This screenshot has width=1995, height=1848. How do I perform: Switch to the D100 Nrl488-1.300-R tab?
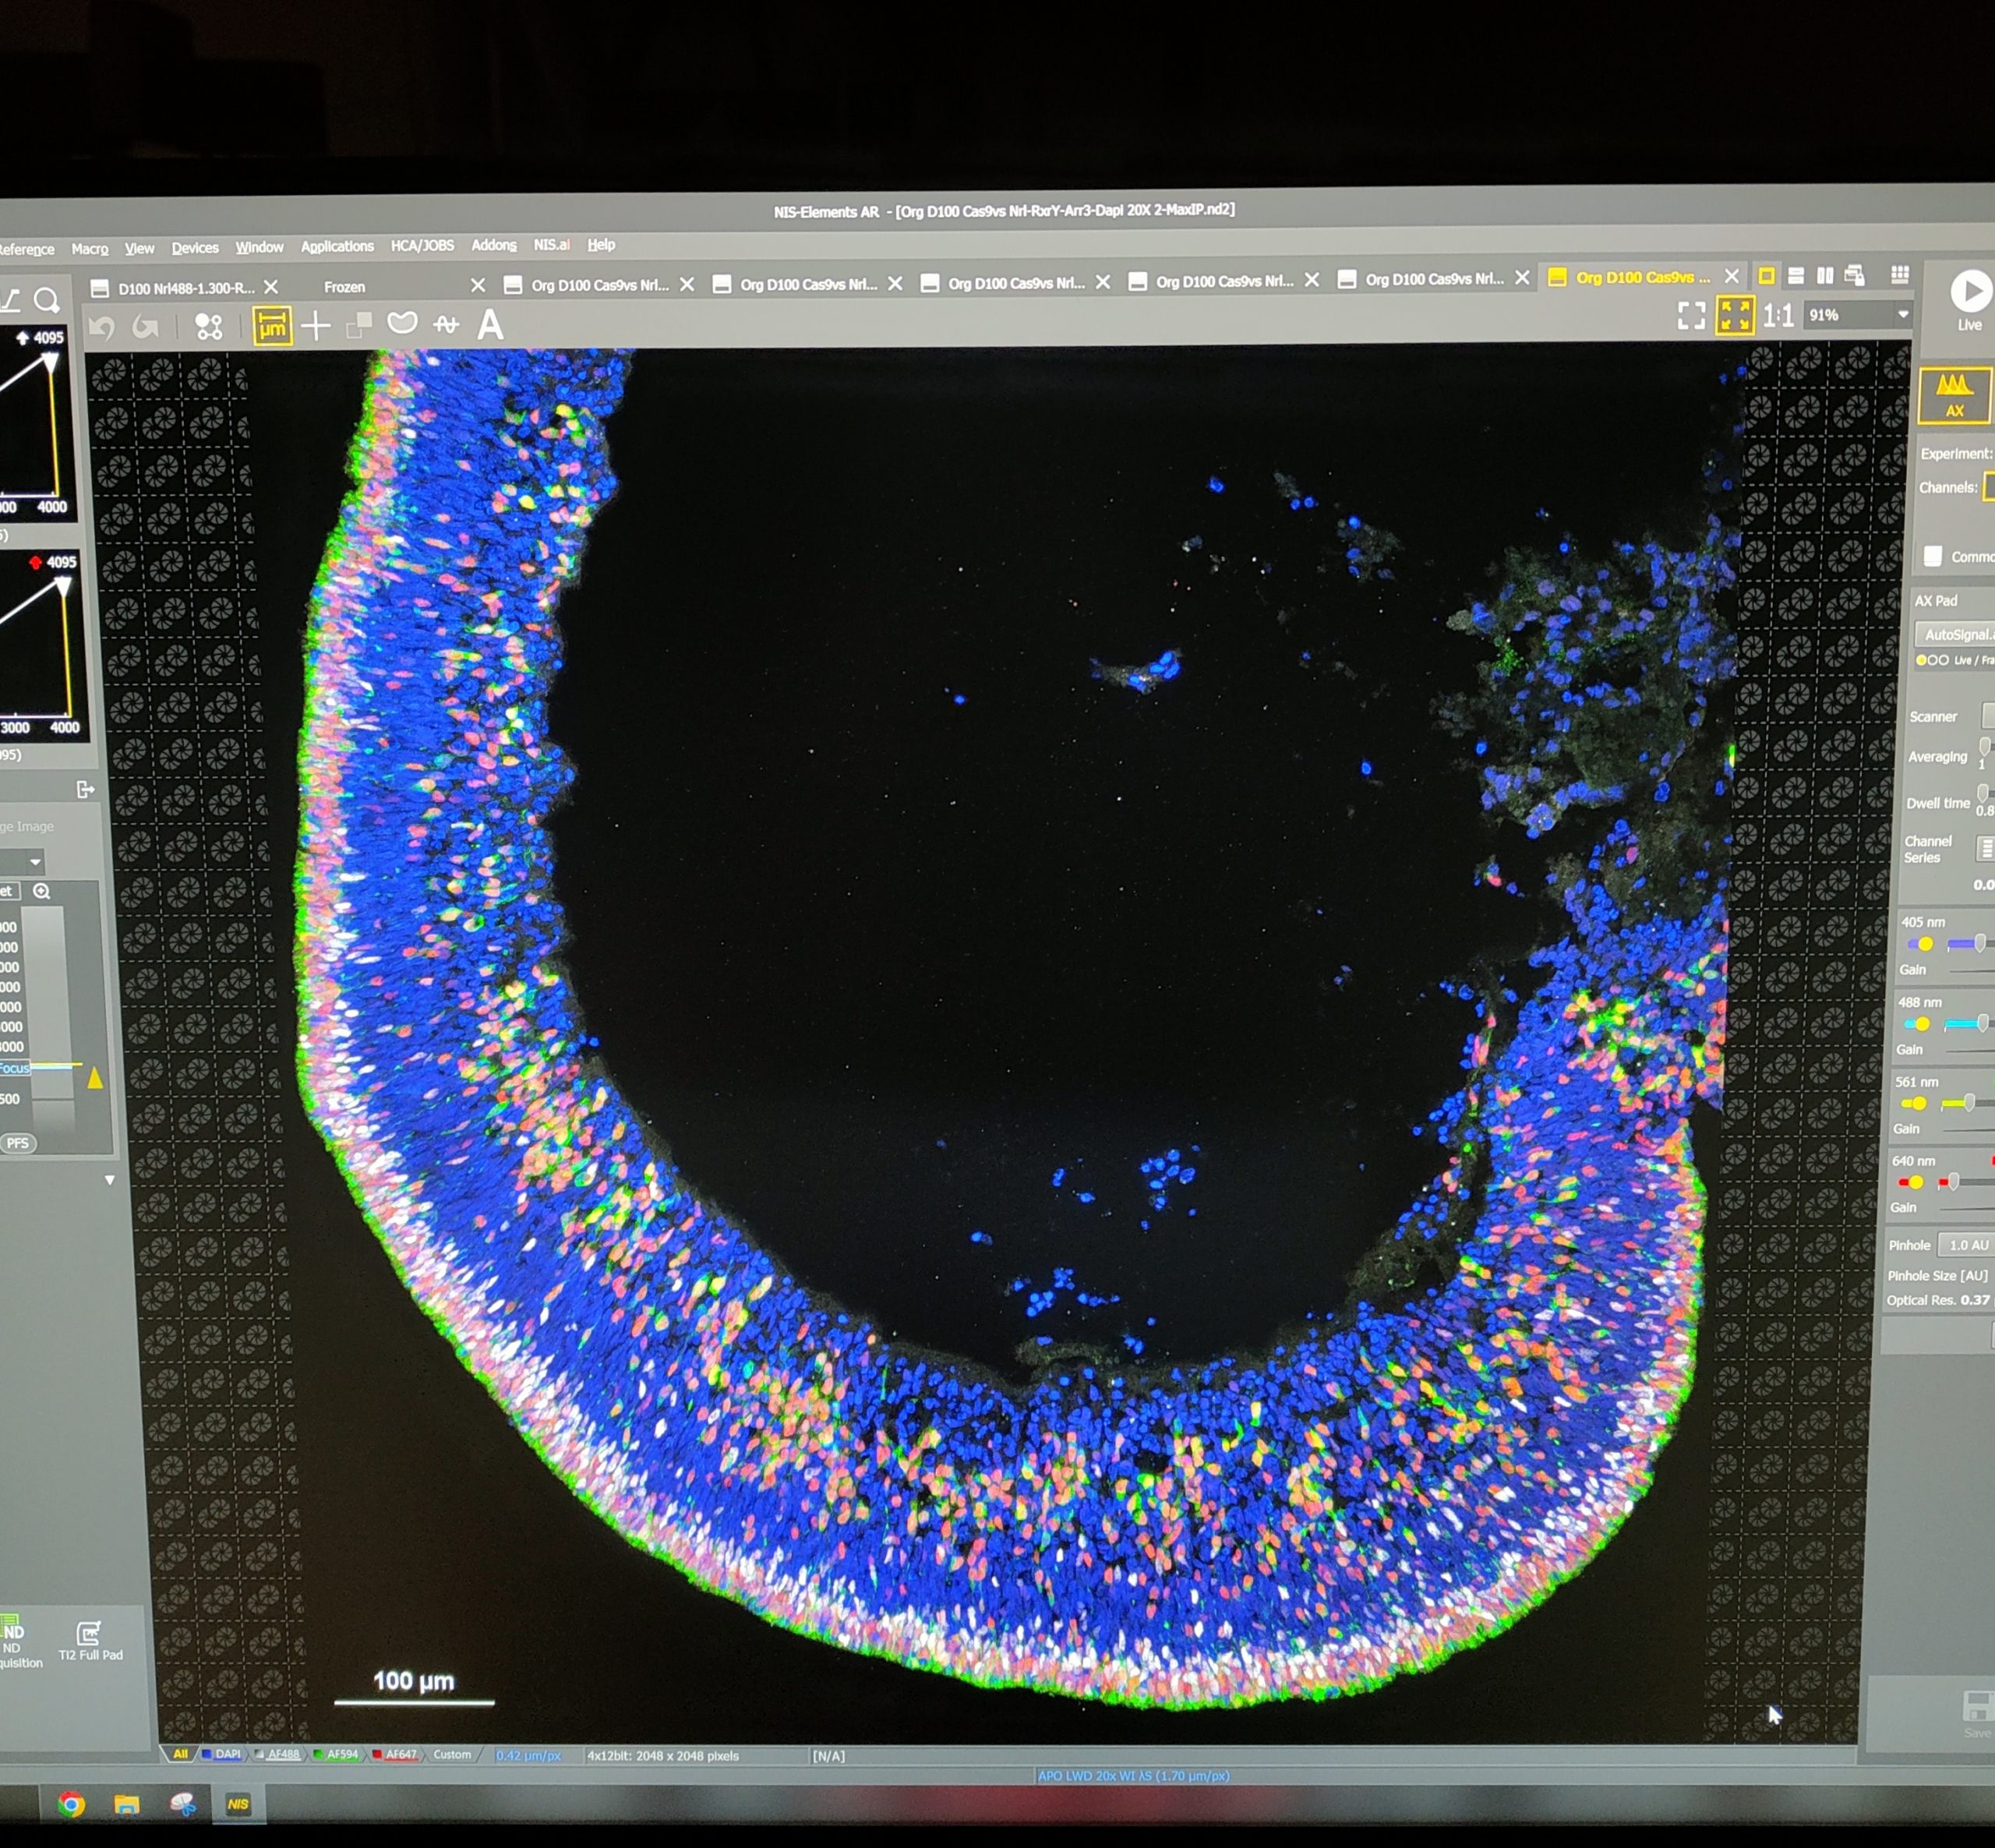(185, 288)
